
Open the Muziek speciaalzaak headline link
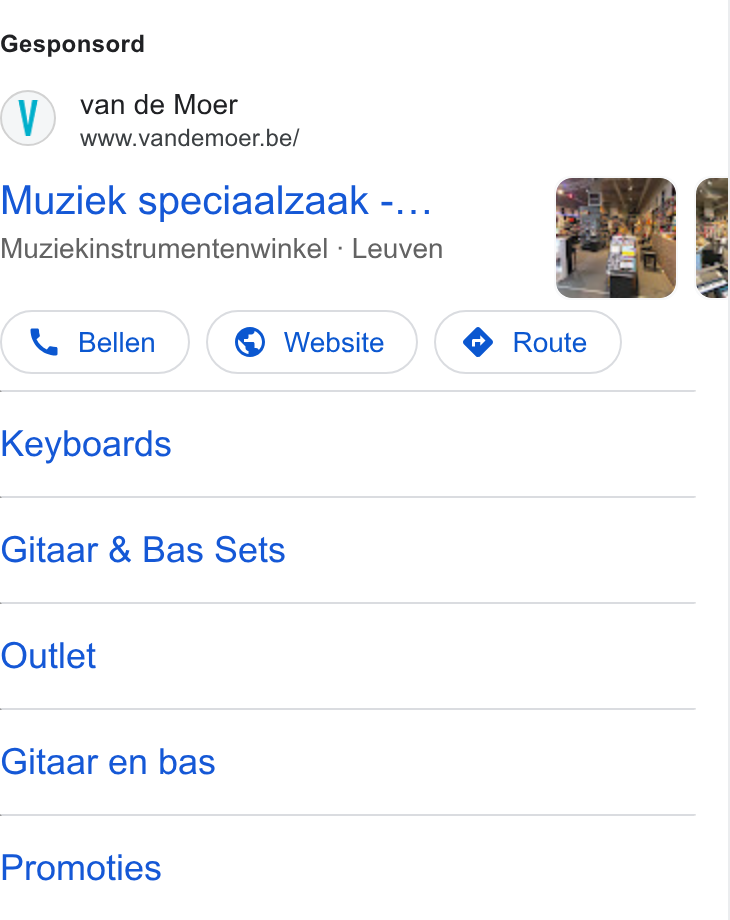coord(216,201)
